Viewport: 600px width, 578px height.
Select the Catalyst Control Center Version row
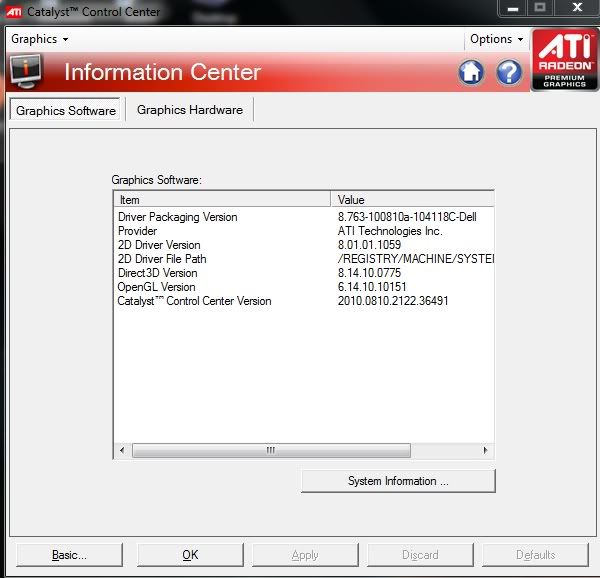pos(304,301)
